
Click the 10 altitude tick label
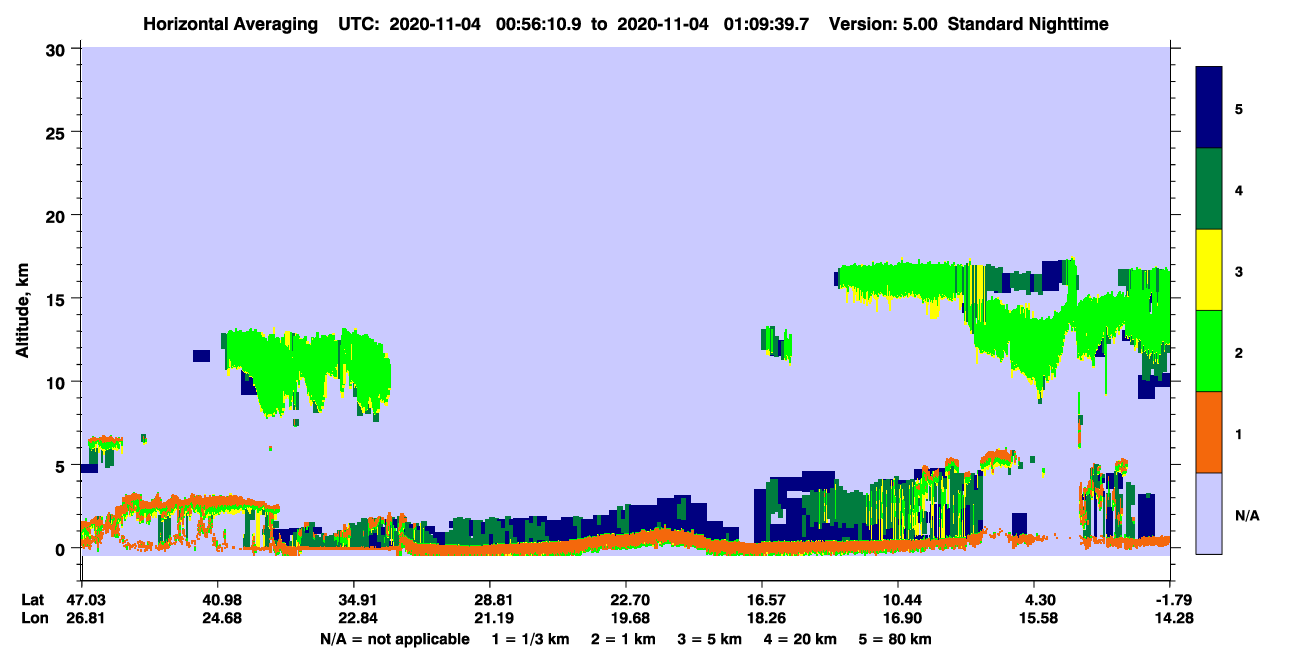coord(58,382)
